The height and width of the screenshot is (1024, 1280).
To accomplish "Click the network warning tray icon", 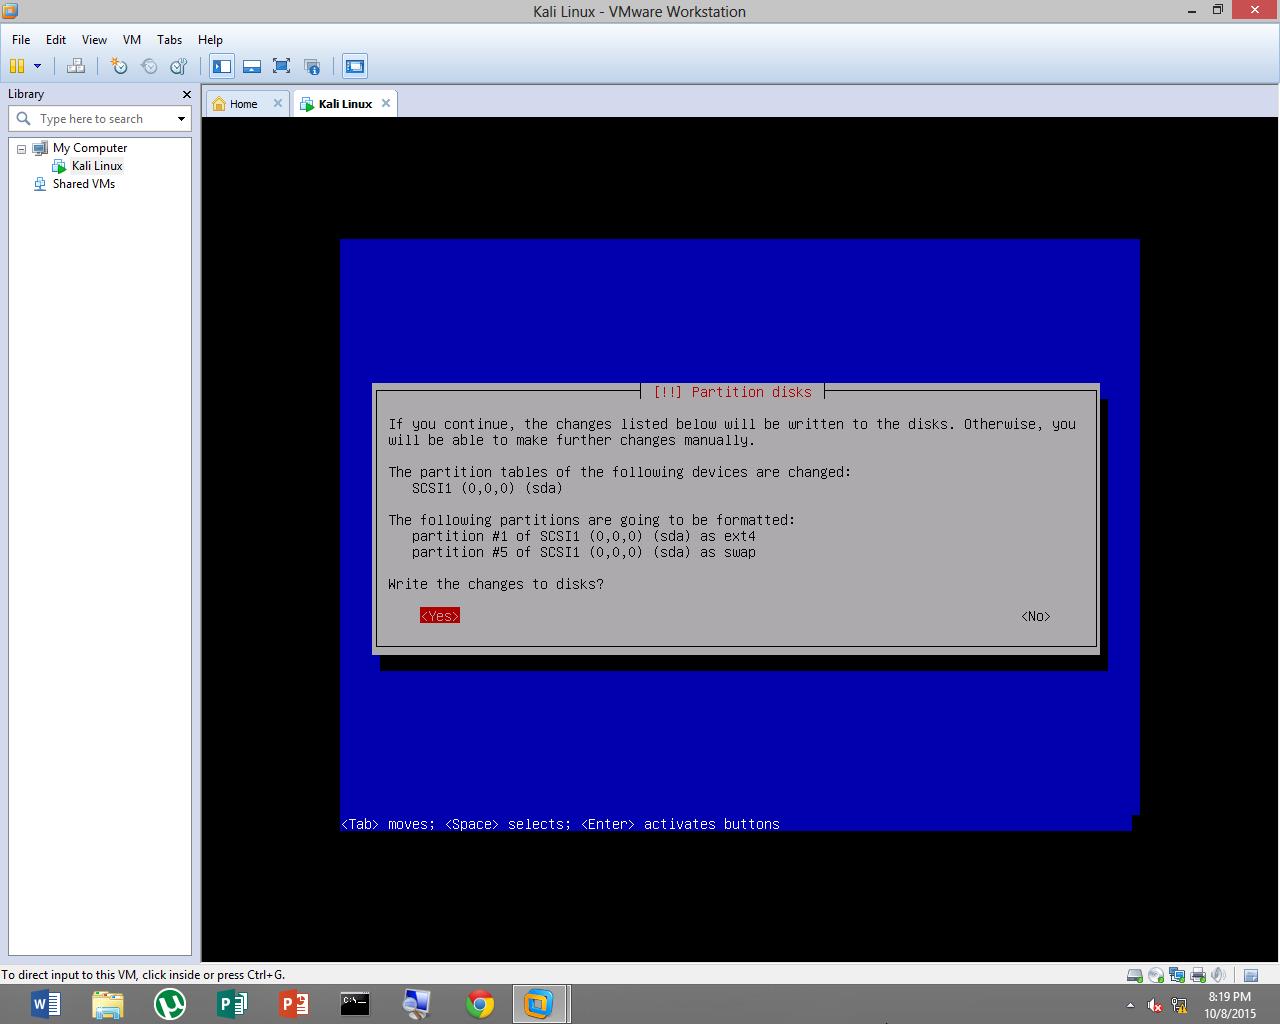I will coord(1179,1005).
